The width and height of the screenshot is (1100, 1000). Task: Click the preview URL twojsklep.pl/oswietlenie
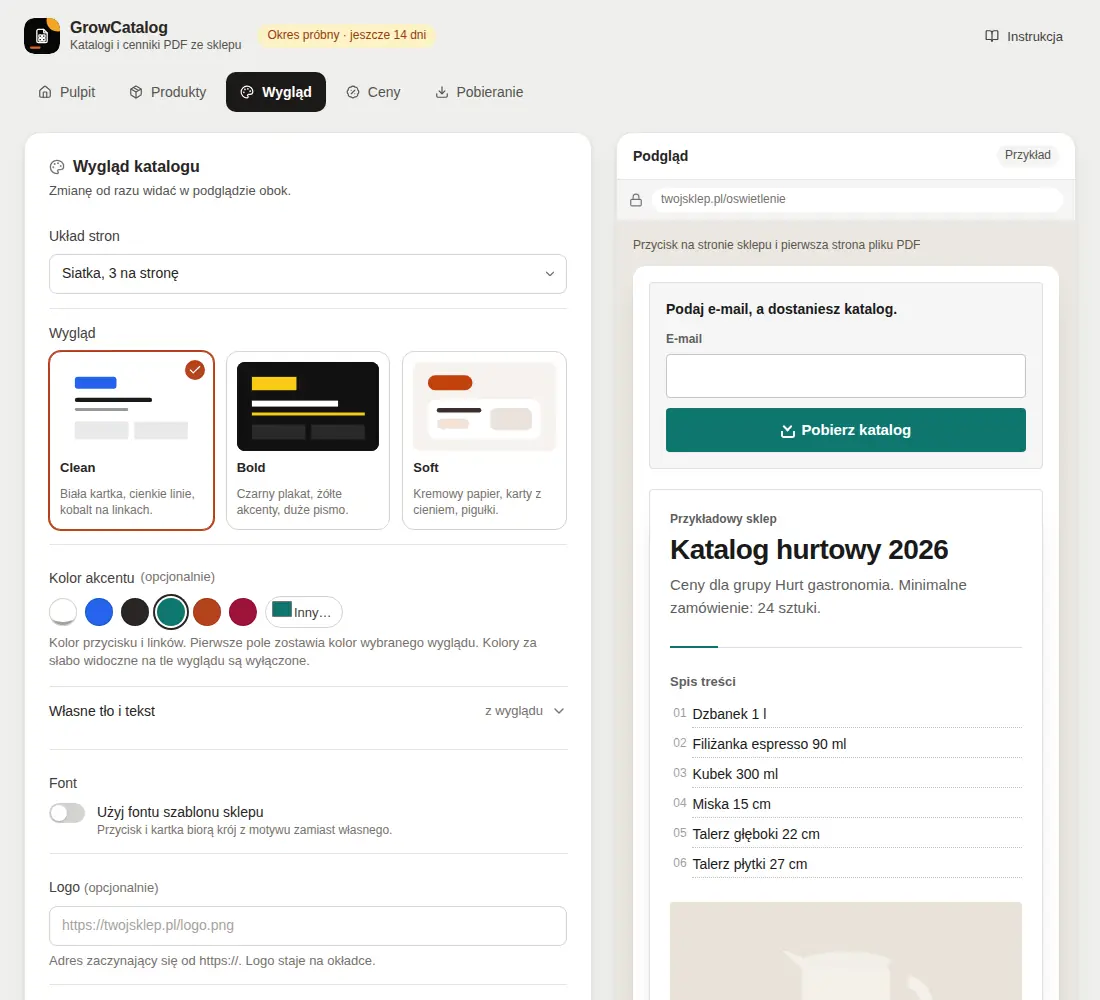(x=857, y=199)
